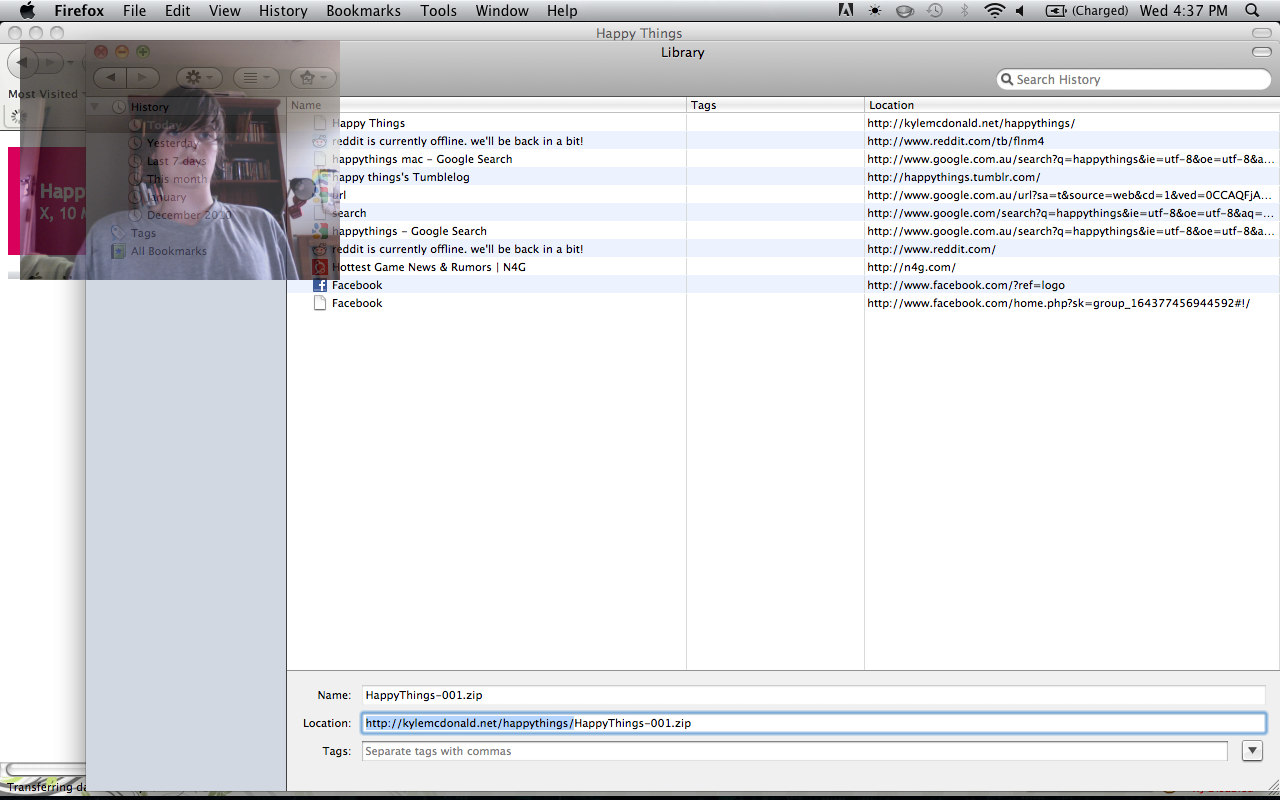Go back in Library navigation
Image resolution: width=1280 pixels, height=800 pixels.
110,78
